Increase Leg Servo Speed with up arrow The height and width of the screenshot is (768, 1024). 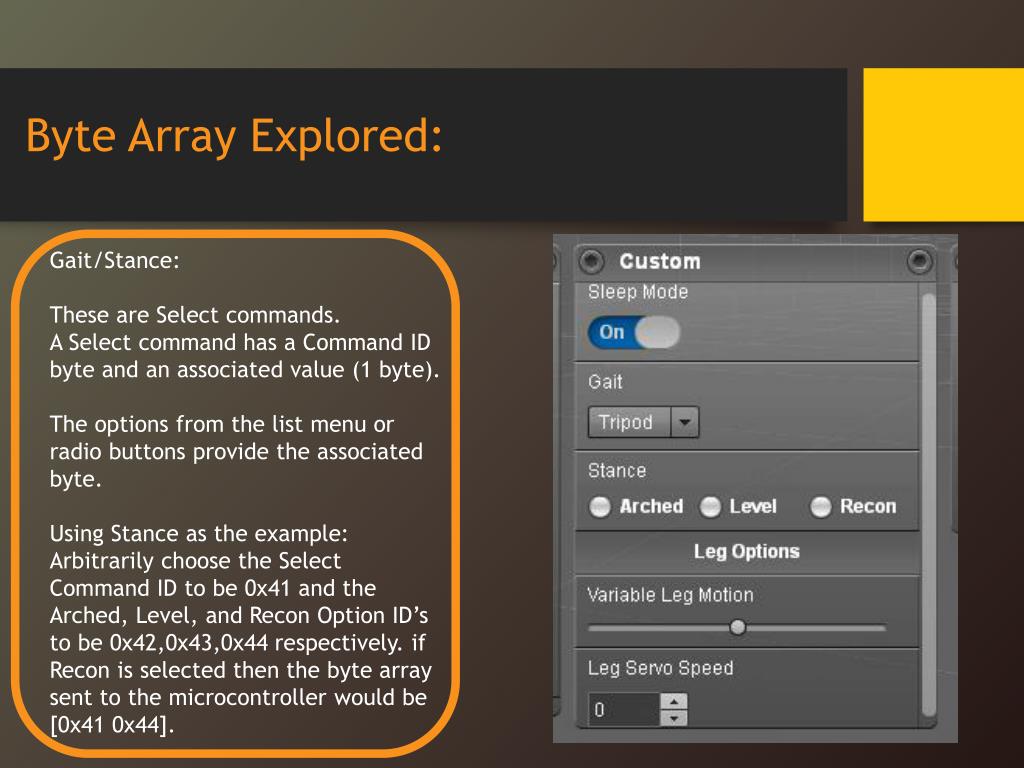(x=674, y=701)
